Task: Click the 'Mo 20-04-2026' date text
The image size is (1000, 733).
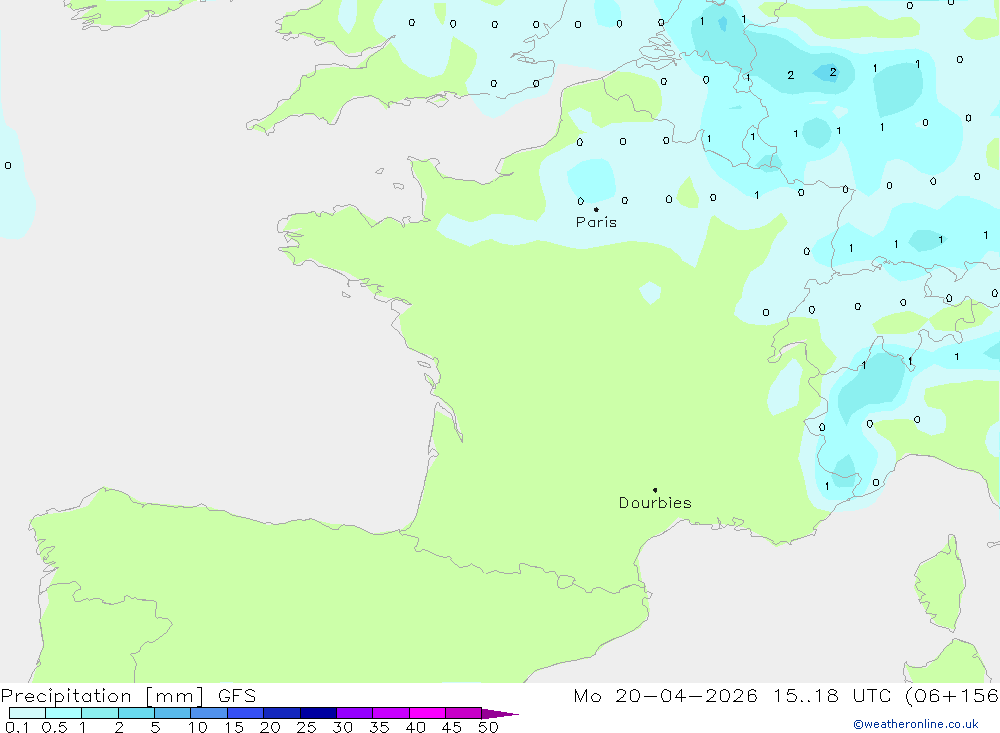Action: point(665,695)
